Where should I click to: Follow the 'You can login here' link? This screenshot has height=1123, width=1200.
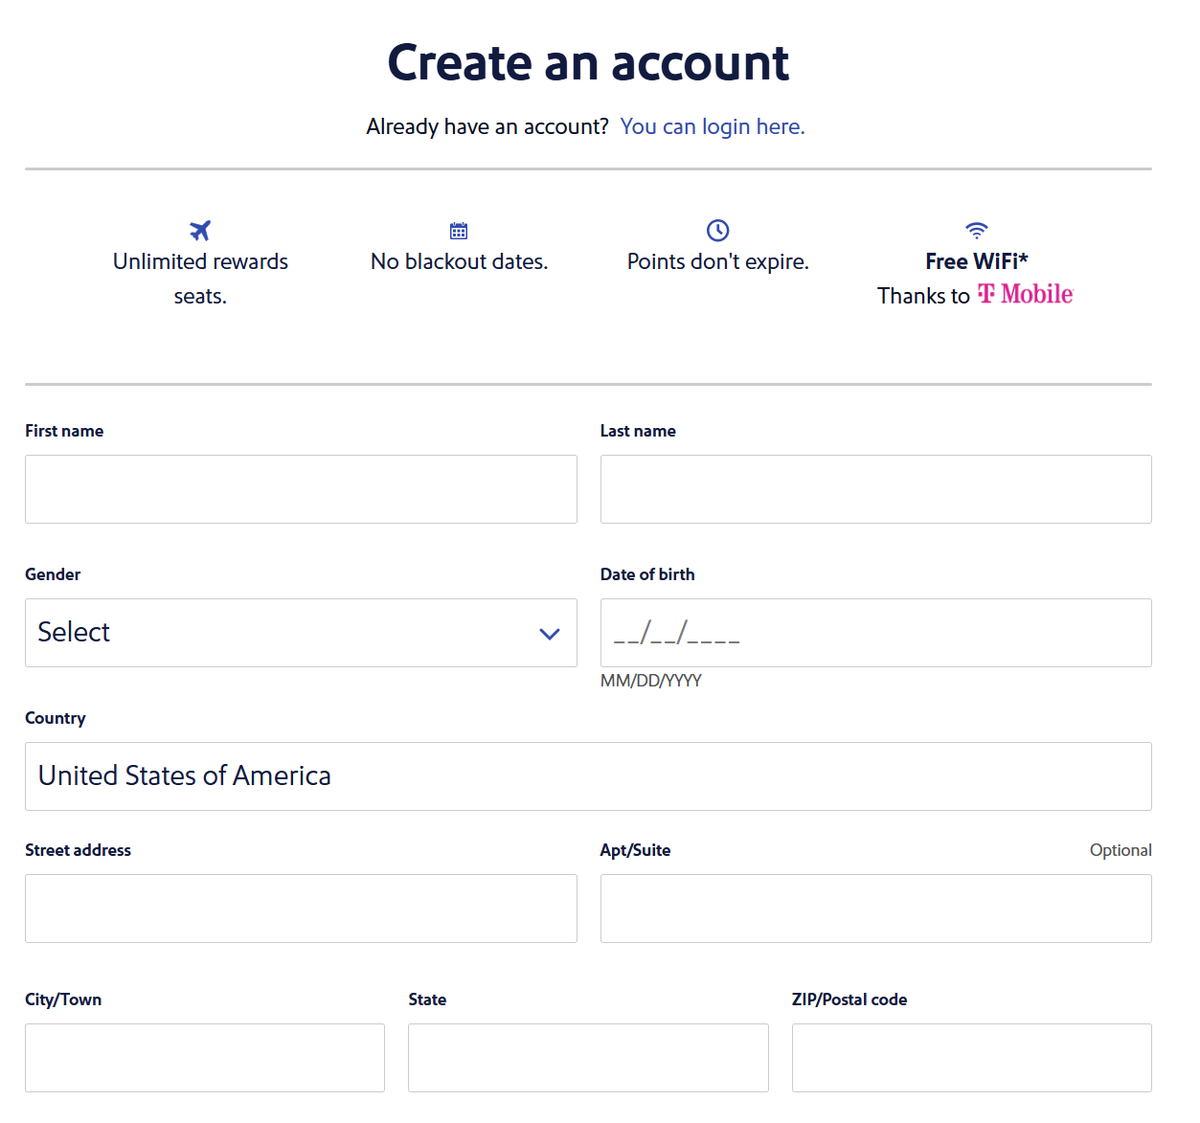click(712, 126)
